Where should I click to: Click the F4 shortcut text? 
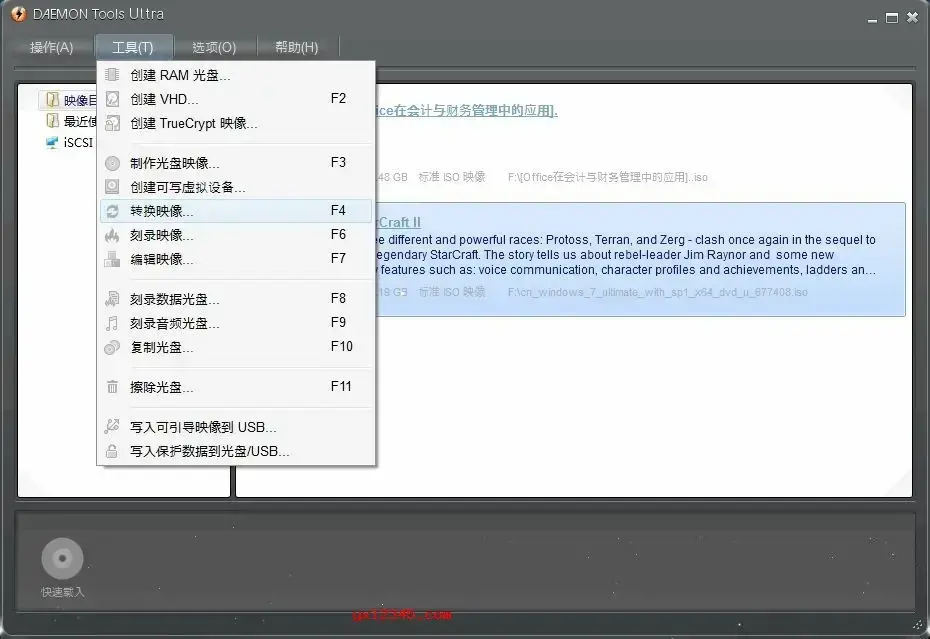pos(338,211)
